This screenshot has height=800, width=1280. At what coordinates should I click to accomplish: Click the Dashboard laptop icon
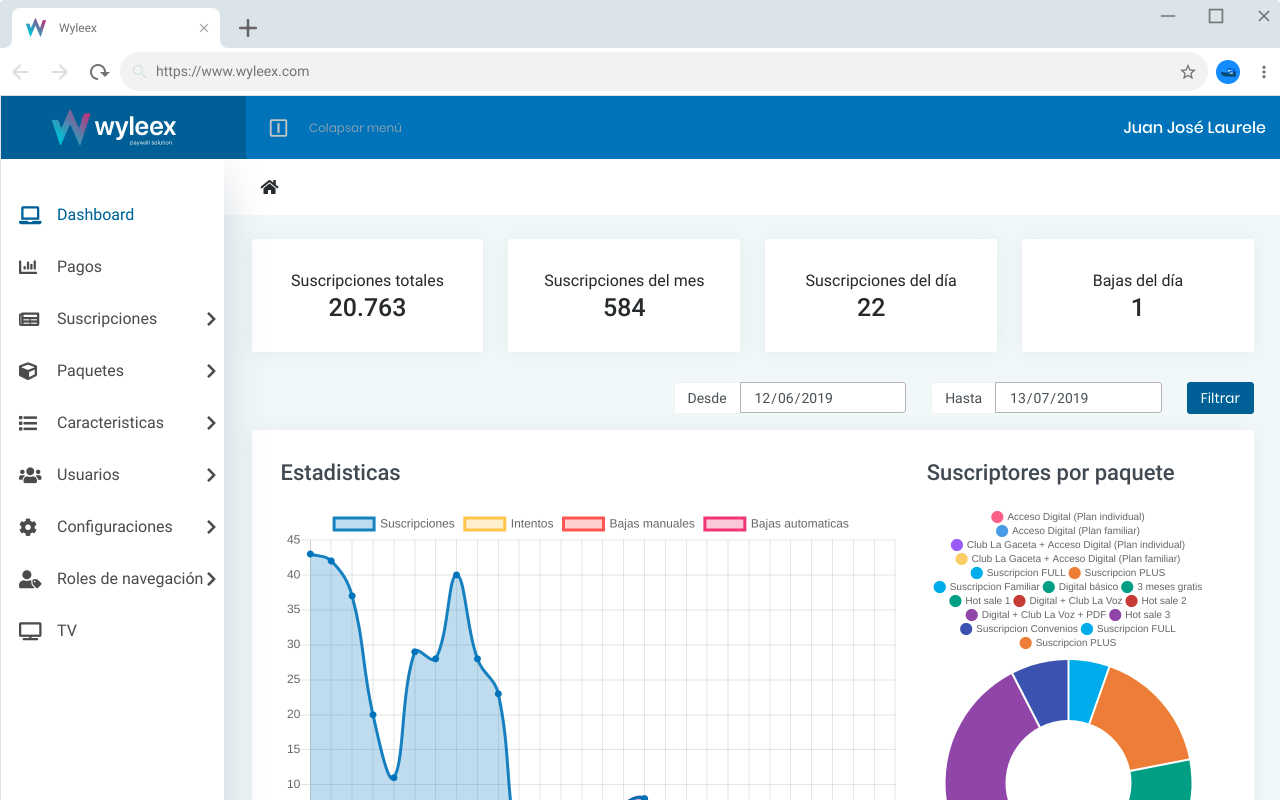pos(30,215)
